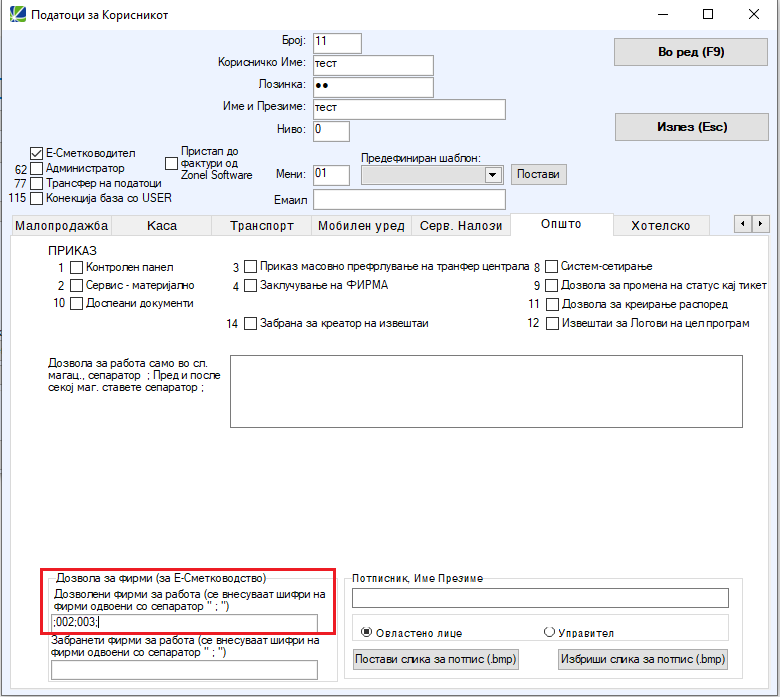This screenshot has width=780, height=697.
Task: Click Избриши слика за потпис (.bmp)
Action: point(643,659)
